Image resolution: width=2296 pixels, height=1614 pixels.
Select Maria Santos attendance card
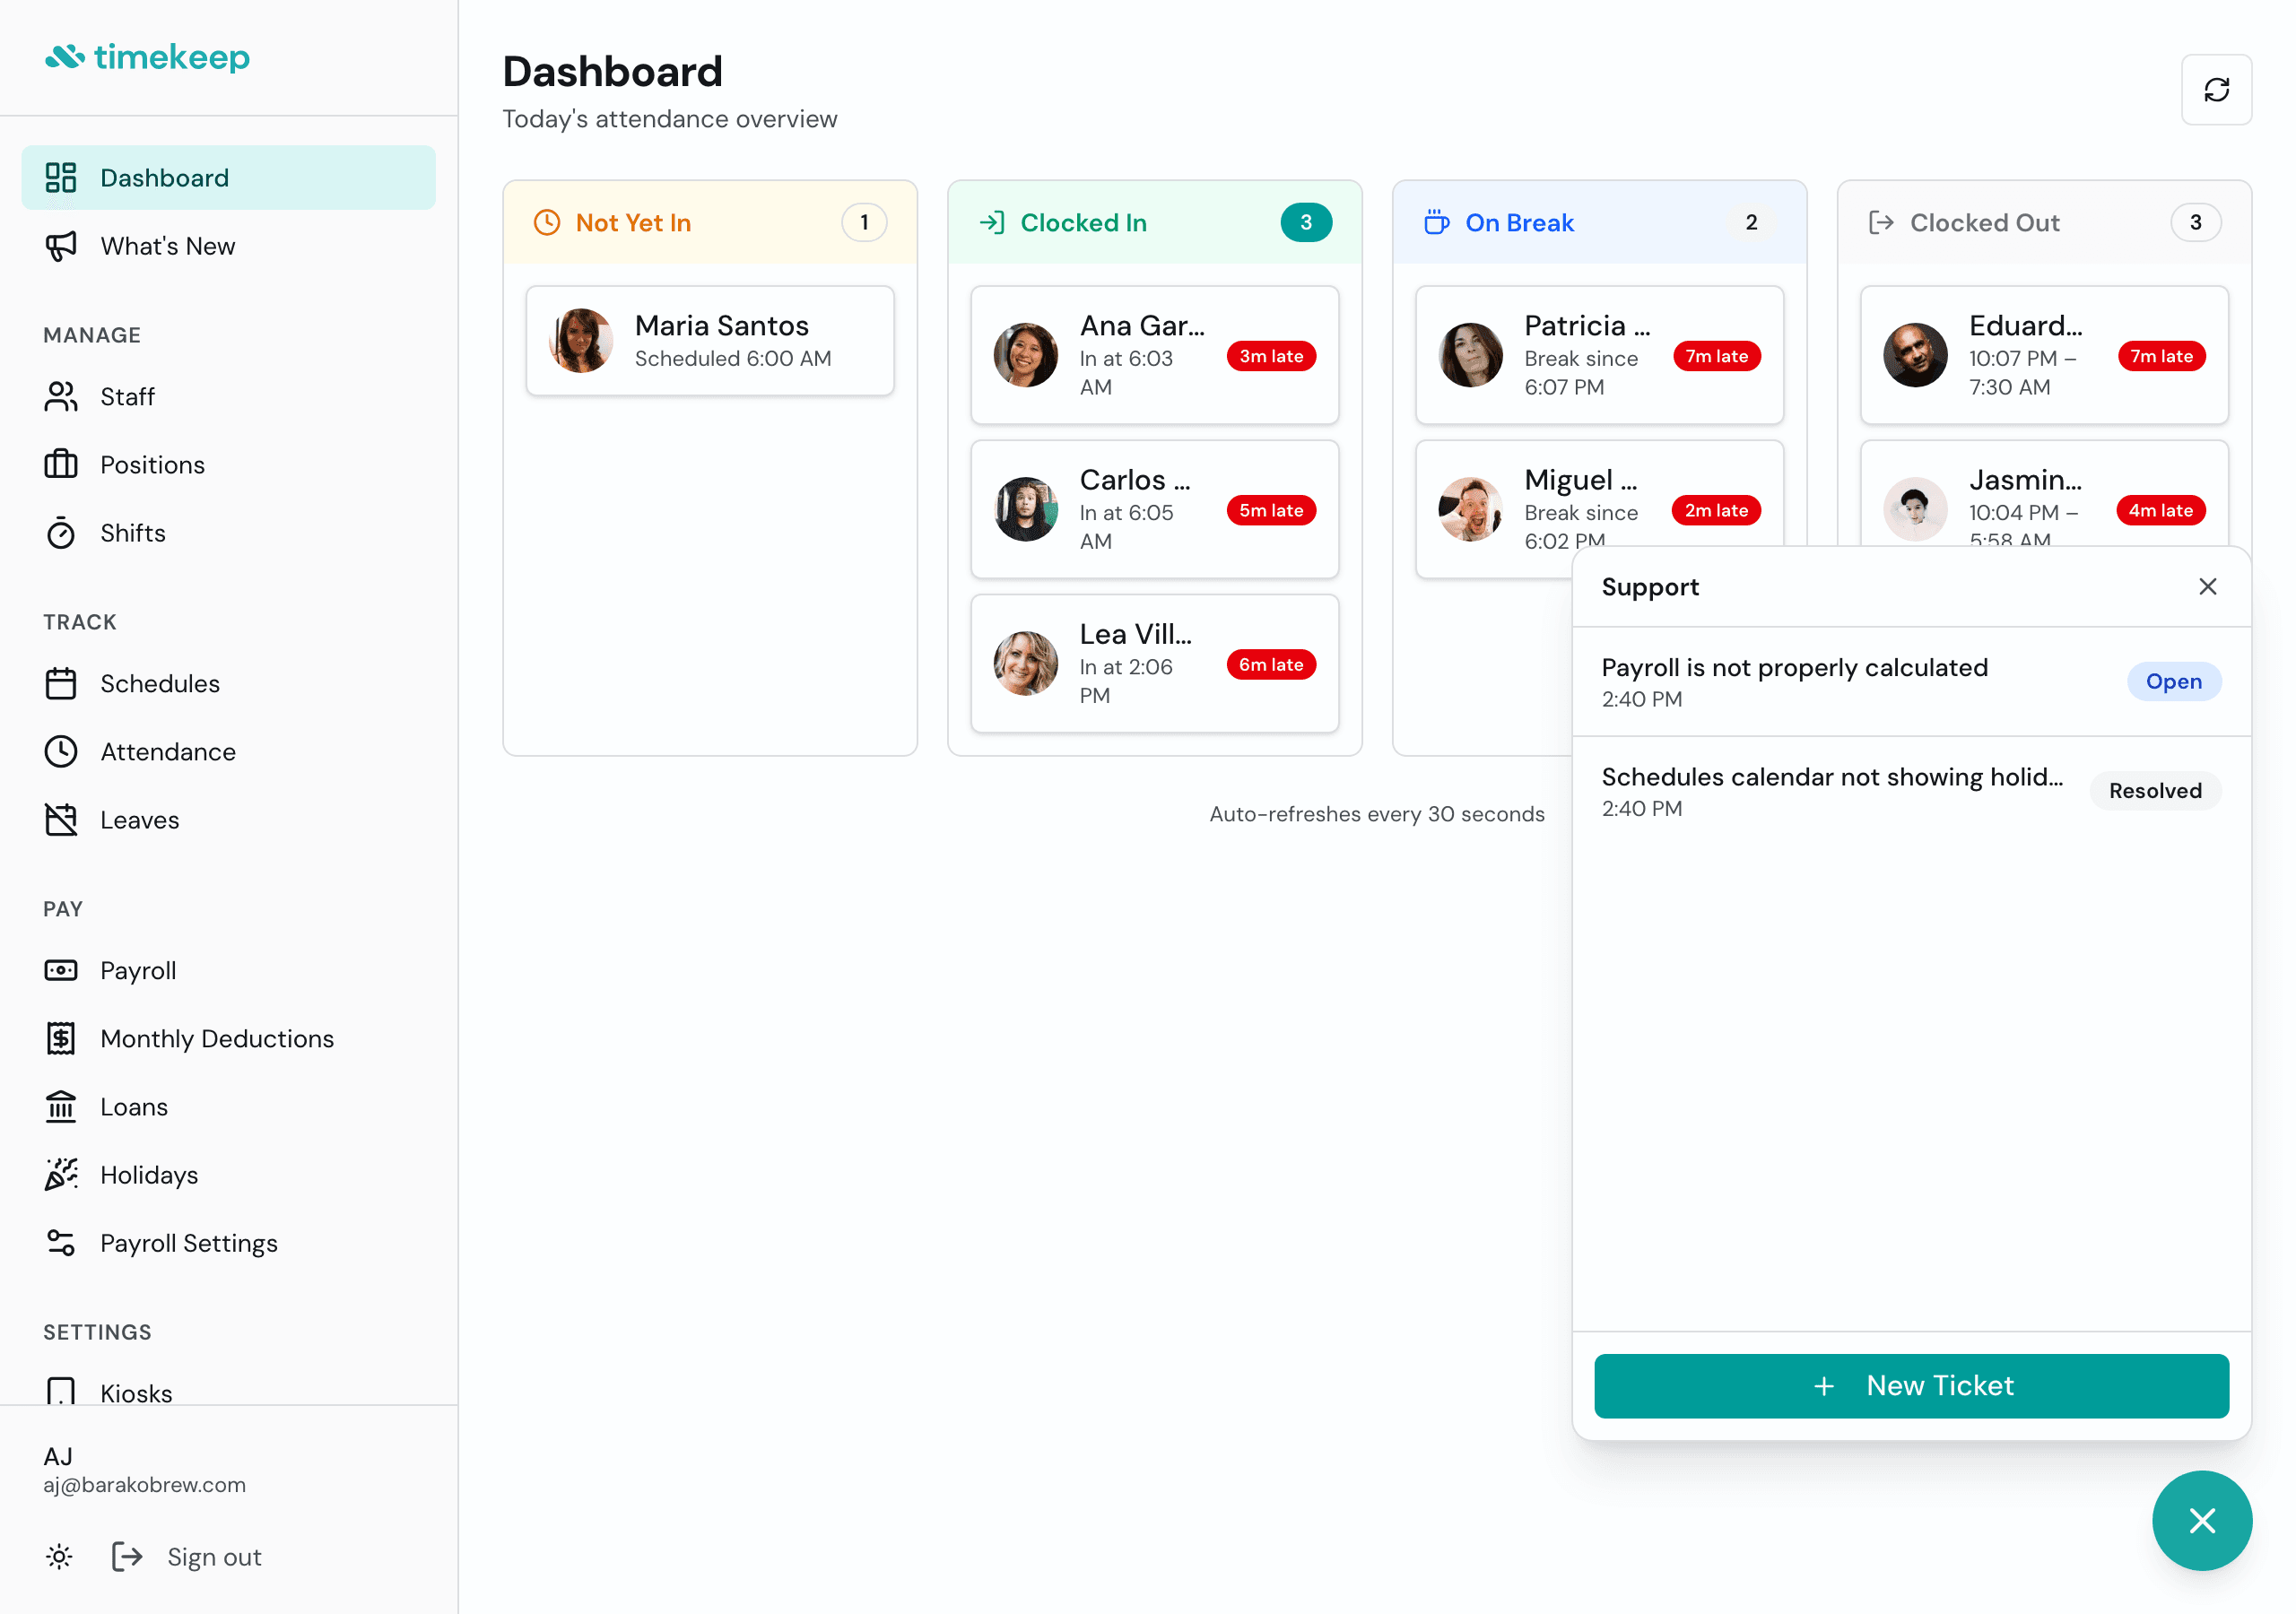(709, 341)
